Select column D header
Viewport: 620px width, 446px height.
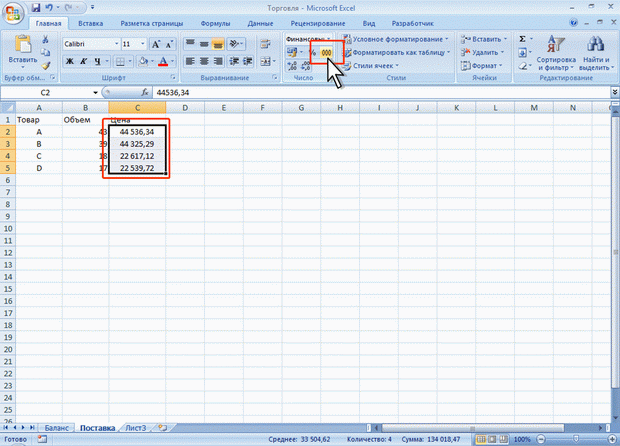tap(185, 108)
